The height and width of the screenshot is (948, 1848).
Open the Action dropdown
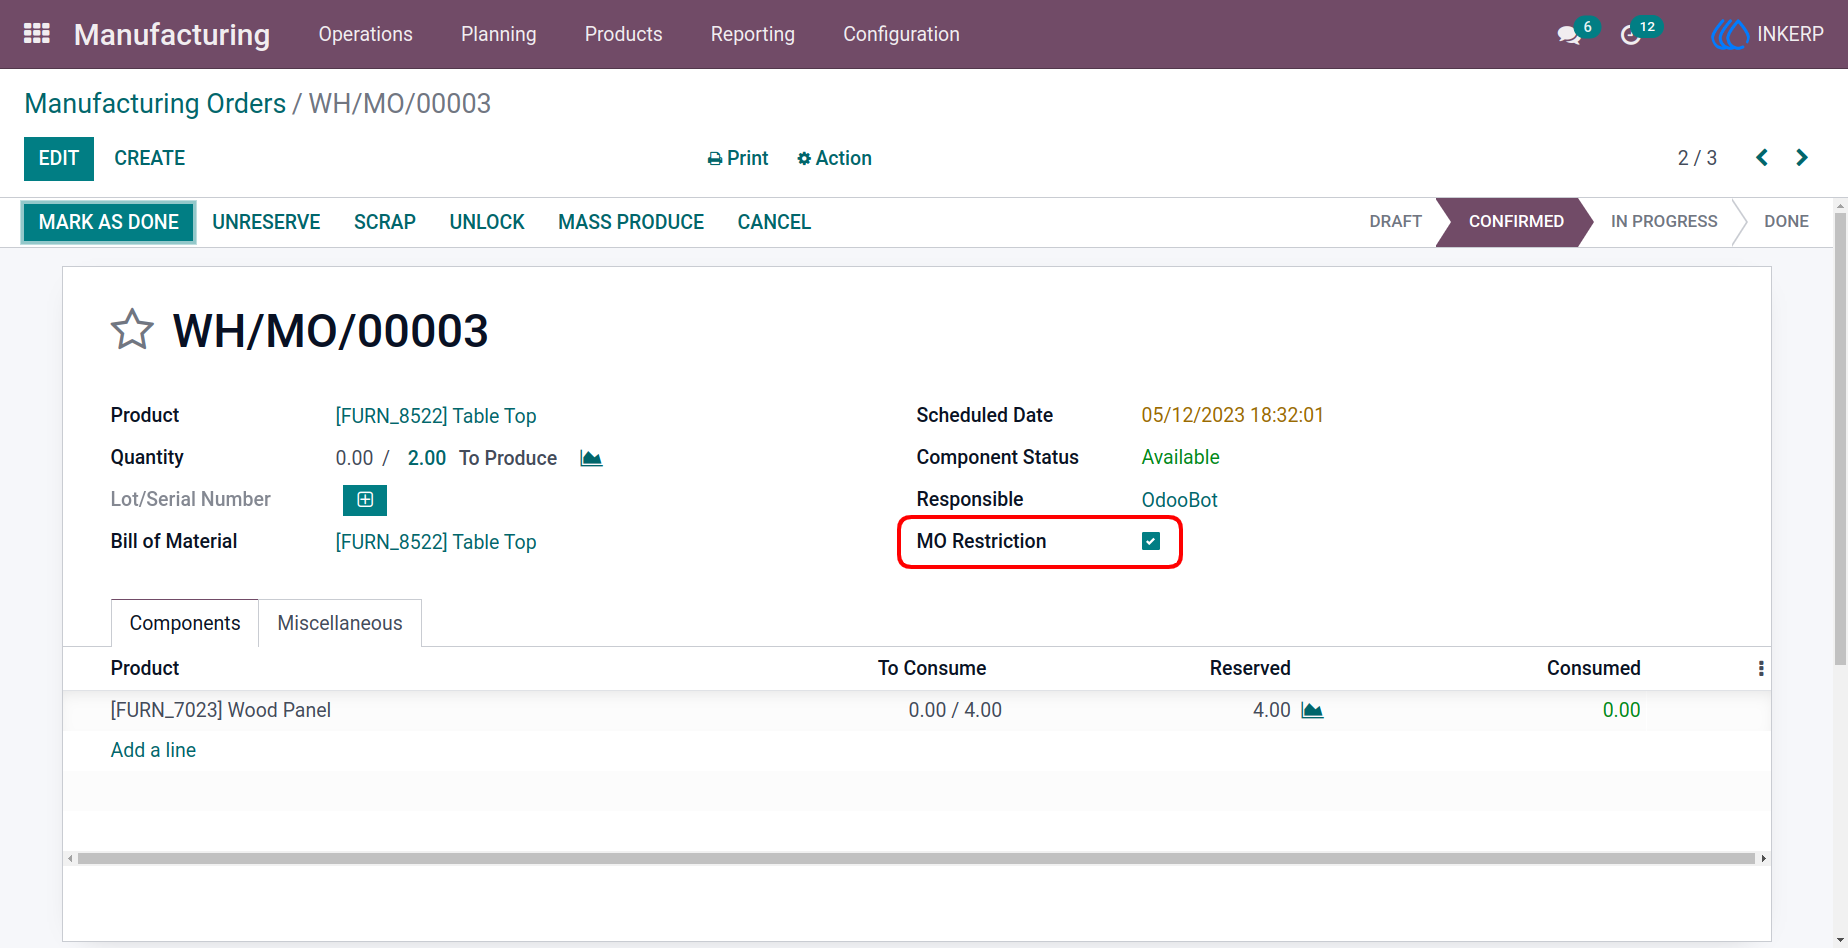[x=834, y=158]
